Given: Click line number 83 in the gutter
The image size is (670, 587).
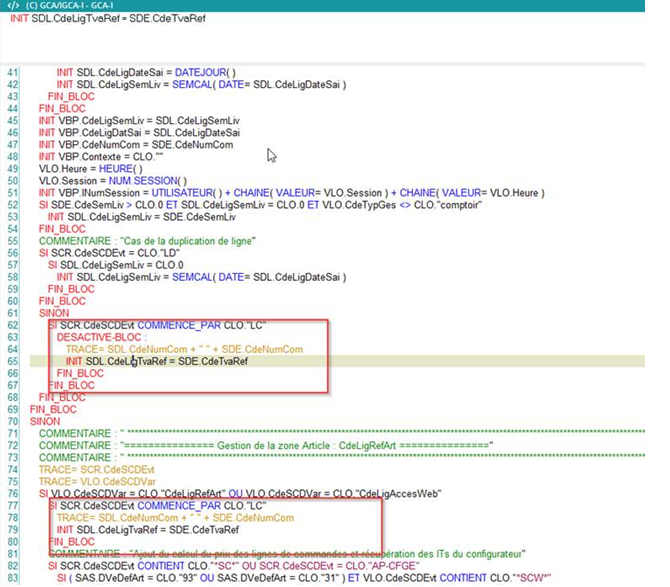Looking at the screenshot, I should (x=12, y=578).
